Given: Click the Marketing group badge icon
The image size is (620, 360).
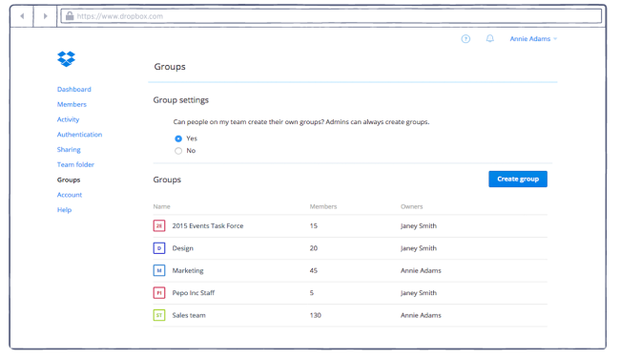Looking at the screenshot, I should tap(159, 271).
